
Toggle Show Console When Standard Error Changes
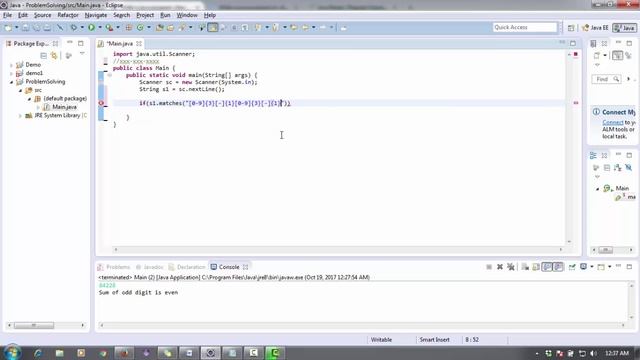pos(558,267)
